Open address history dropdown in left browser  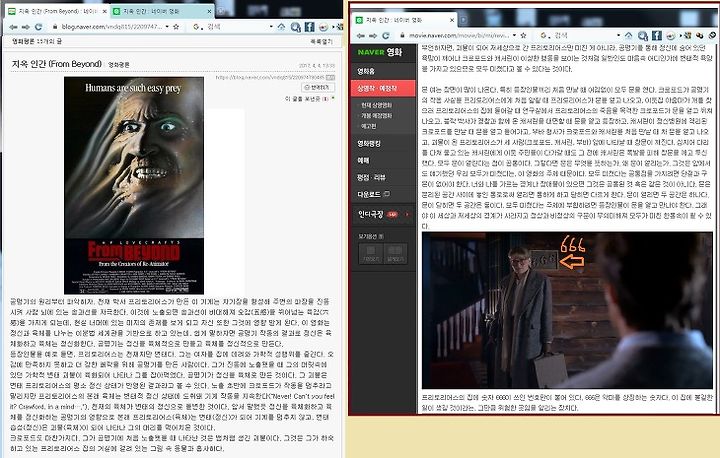[167, 27]
